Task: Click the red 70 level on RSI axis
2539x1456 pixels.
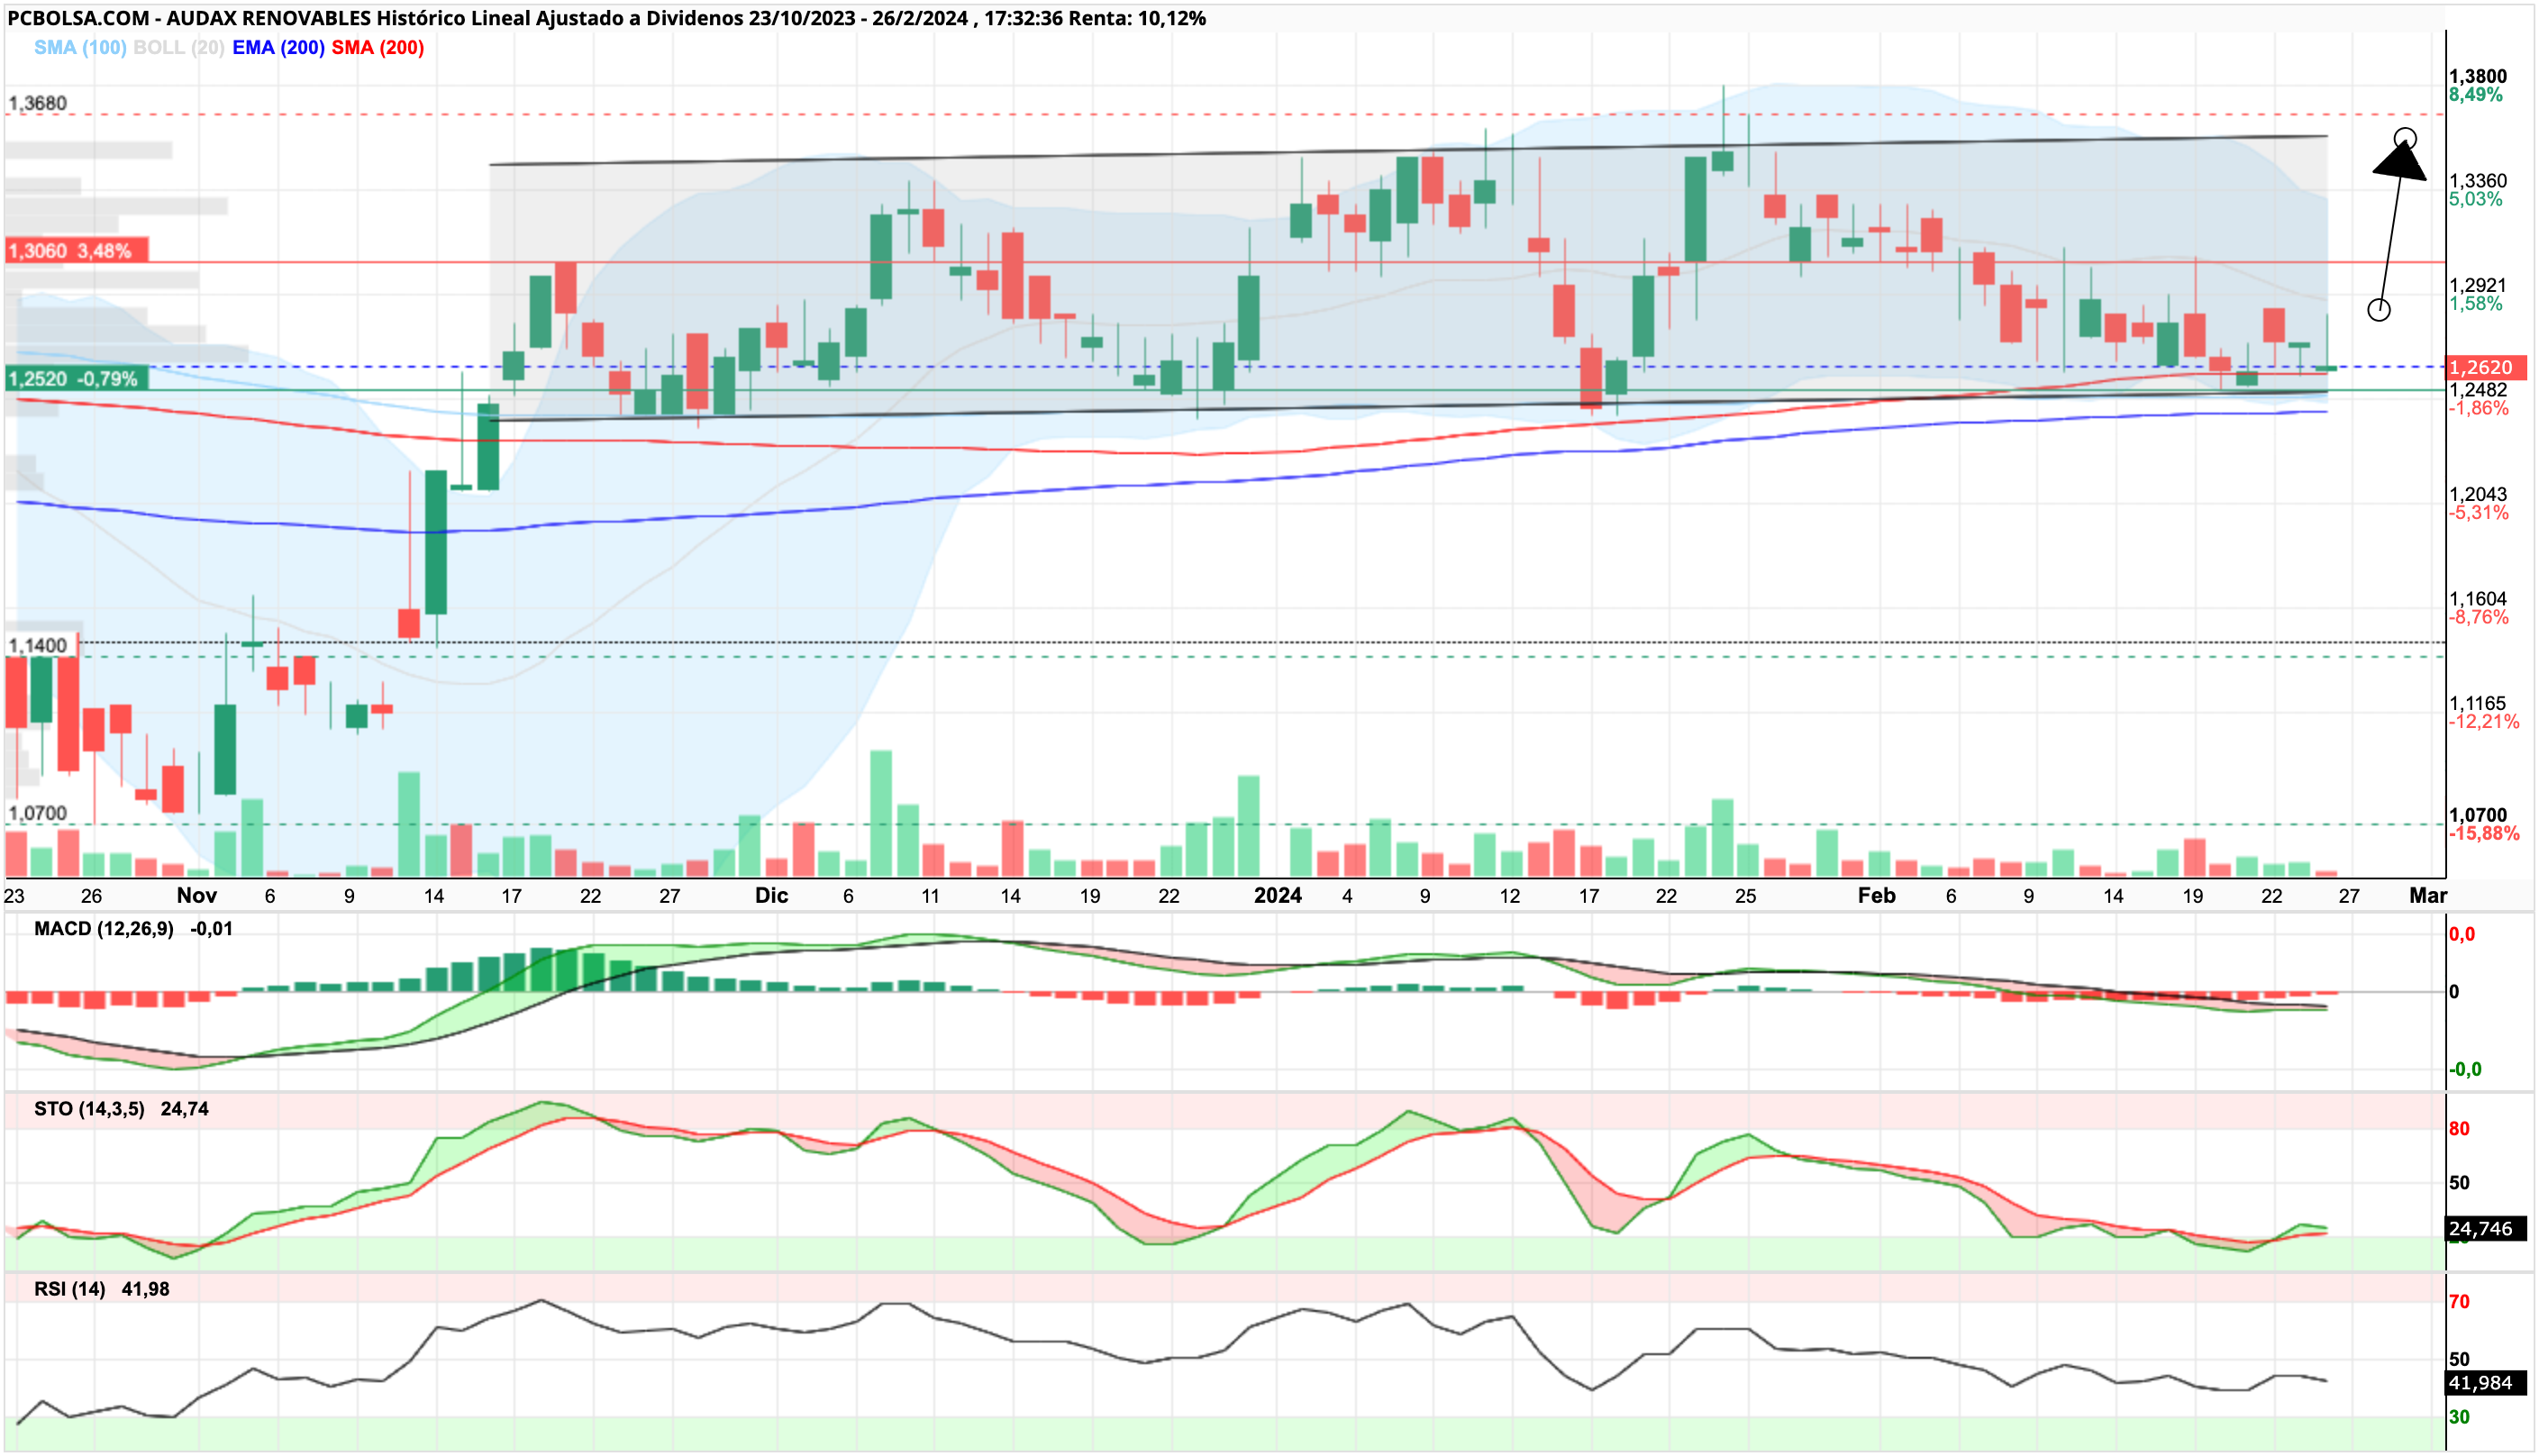Action: pos(2459,1302)
